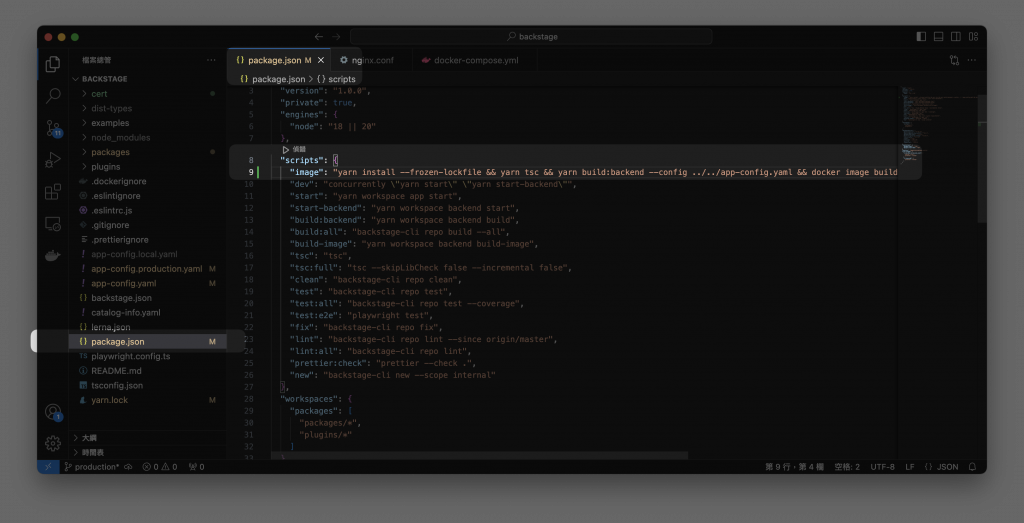Close the package.json tab
1024x523 pixels.
pos(321,60)
